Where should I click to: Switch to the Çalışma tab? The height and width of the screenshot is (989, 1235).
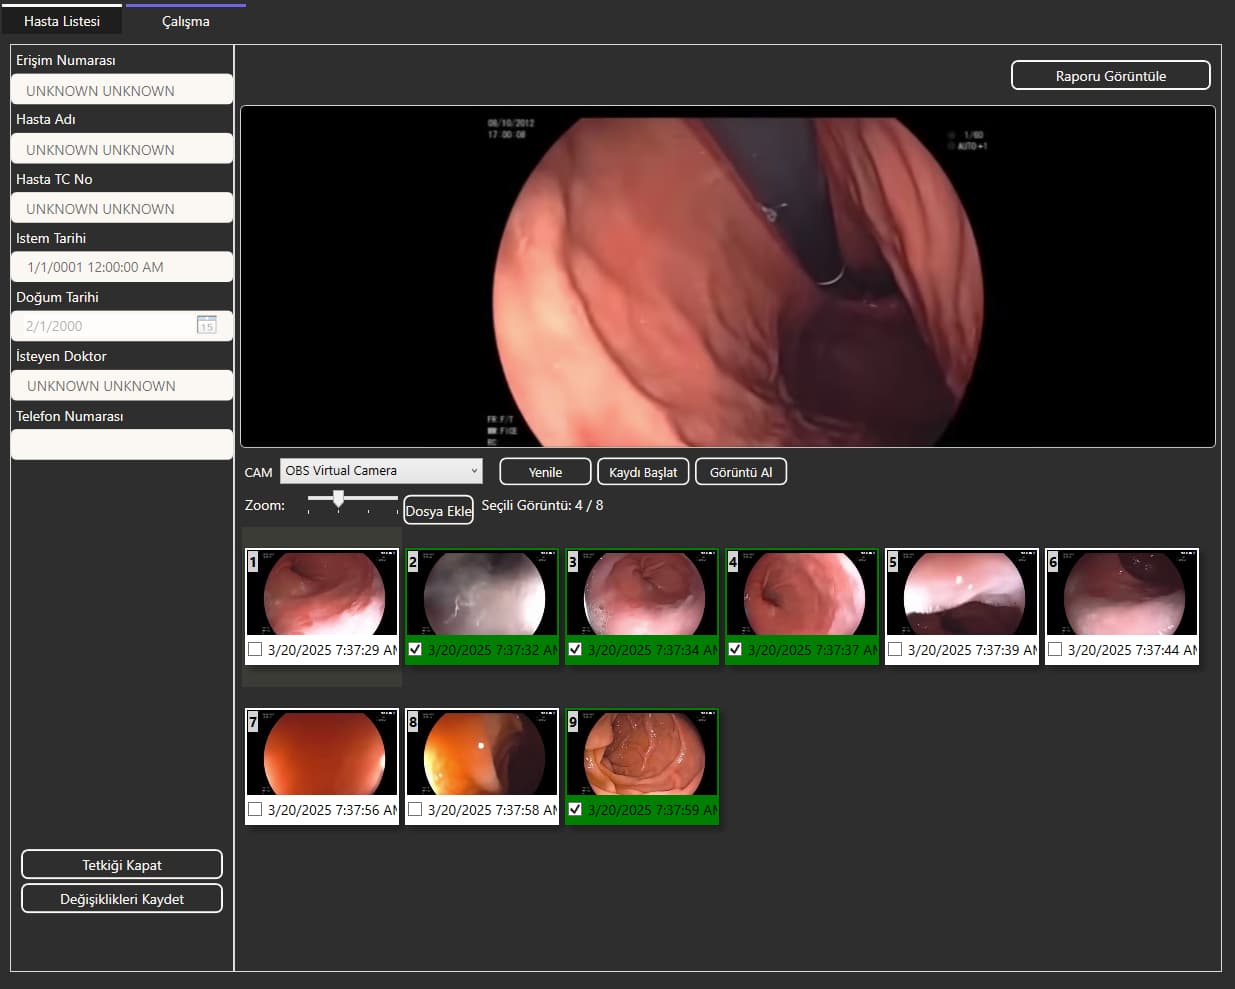pyautogui.click(x=186, y=21)
